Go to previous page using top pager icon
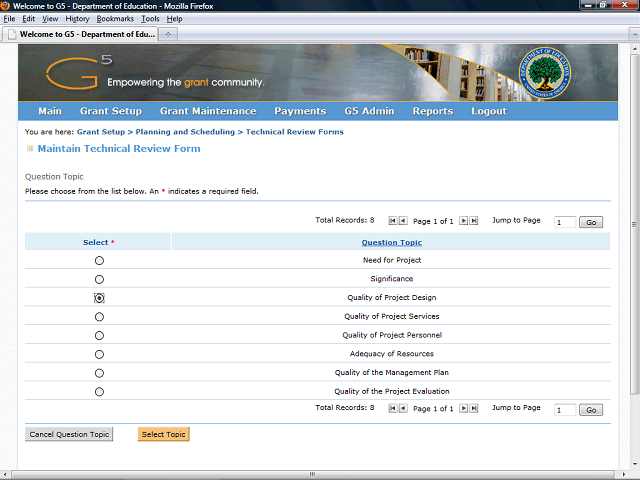Image resolution: width=640 pixels, height=480 pixels. (x=403, y=221)
